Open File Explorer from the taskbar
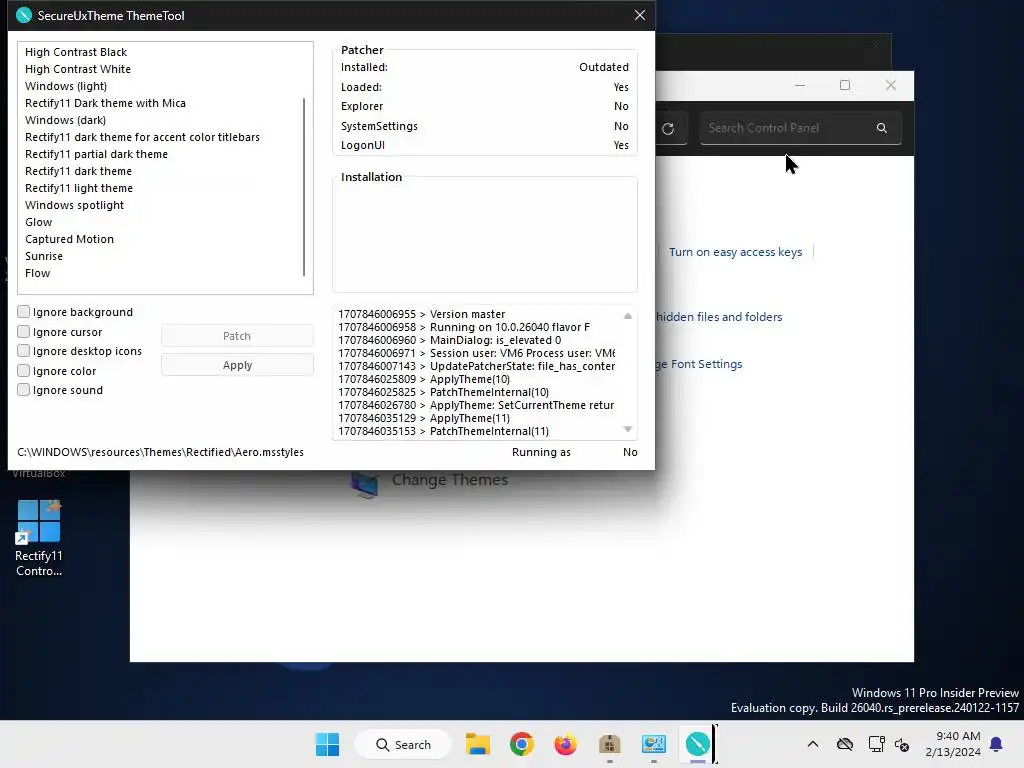Viewport: 1024px width, 768px height. tap(477, 744)
